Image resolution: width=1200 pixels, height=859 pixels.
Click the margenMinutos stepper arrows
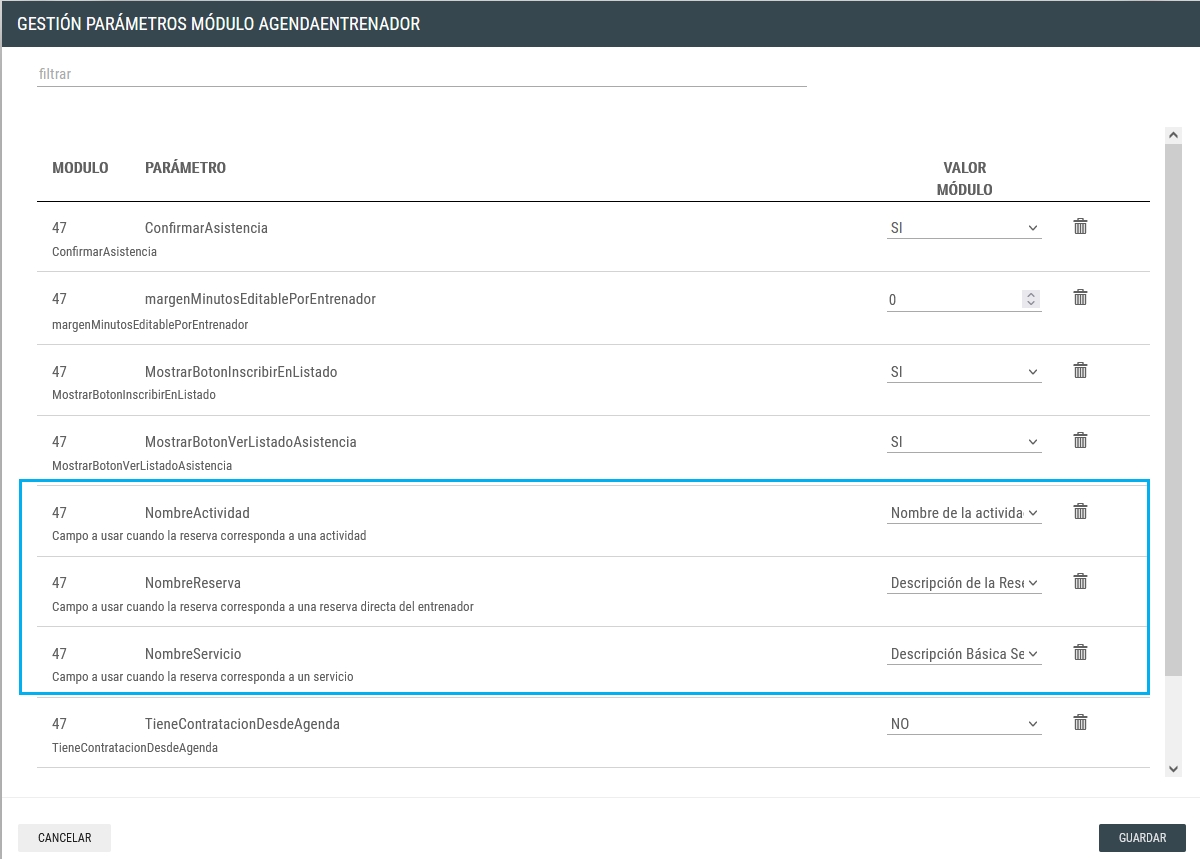click(1031, 299)
